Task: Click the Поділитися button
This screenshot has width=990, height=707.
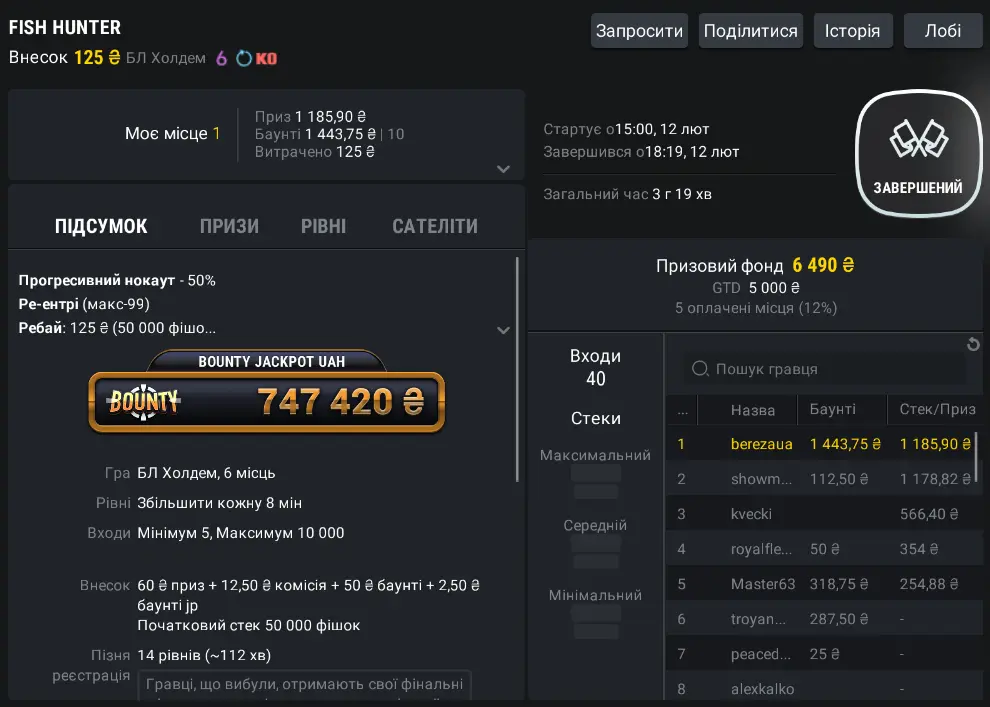Action: [x=750, y=31]
